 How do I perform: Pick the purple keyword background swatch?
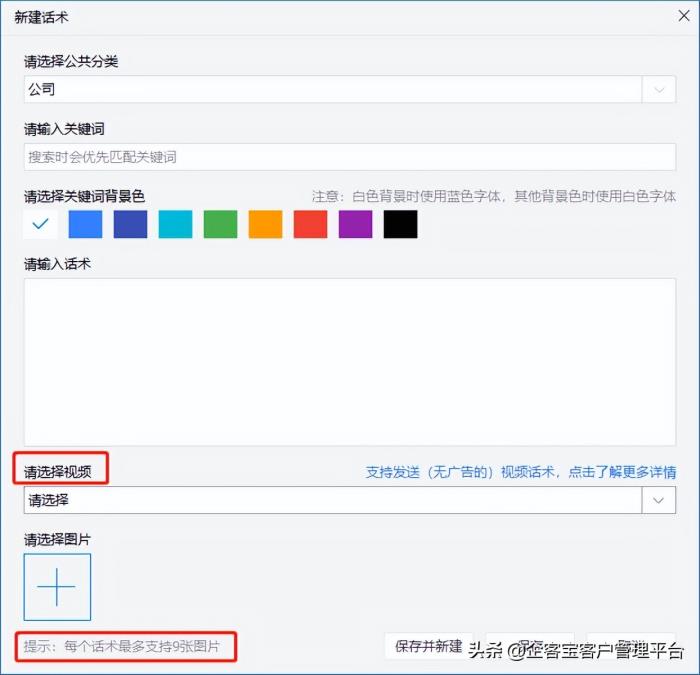[x=355, y=224]
